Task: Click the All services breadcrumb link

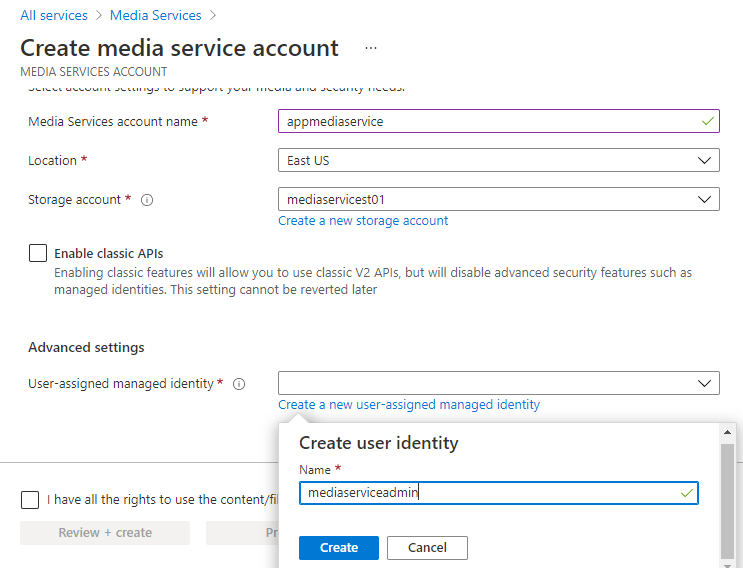Action: [53, 15]
